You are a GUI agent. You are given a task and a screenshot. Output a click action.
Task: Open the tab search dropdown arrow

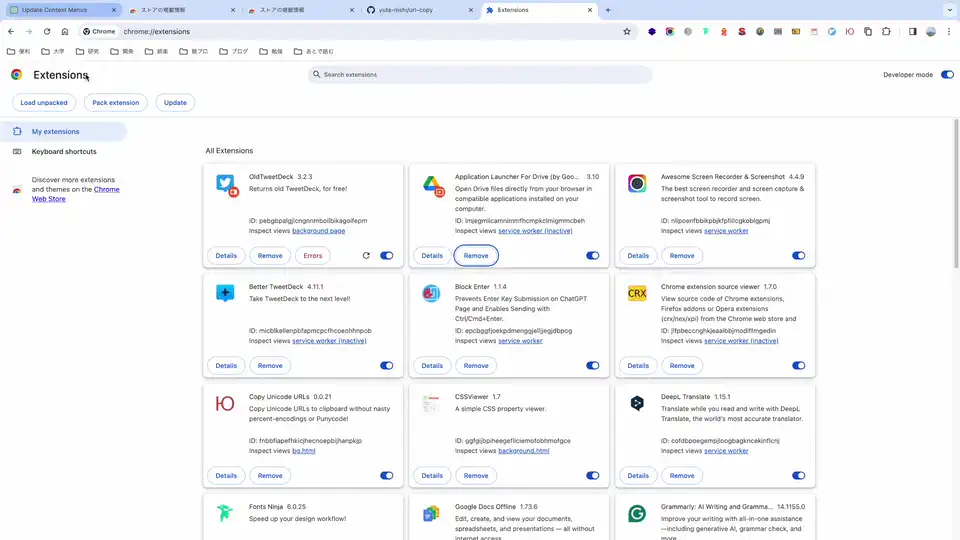[950, 10]
